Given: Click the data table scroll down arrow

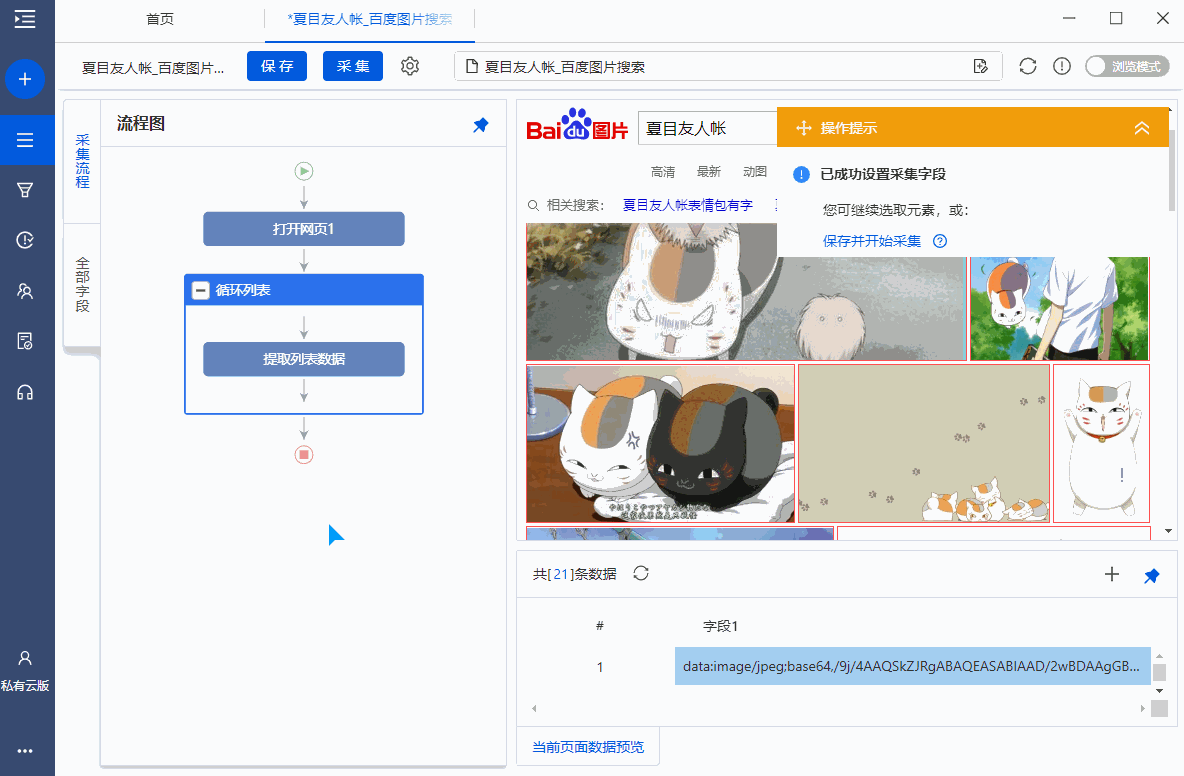Looking at the screenshot, I should (1160, 690).
